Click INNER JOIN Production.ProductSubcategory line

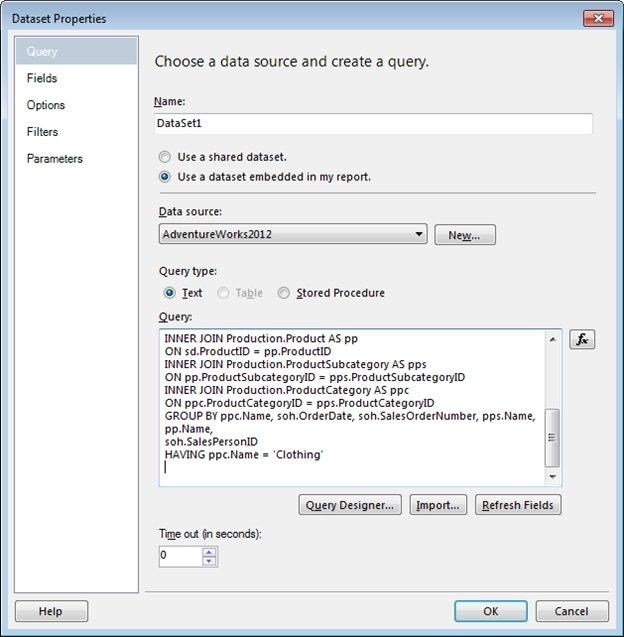(x=295, y=364)
